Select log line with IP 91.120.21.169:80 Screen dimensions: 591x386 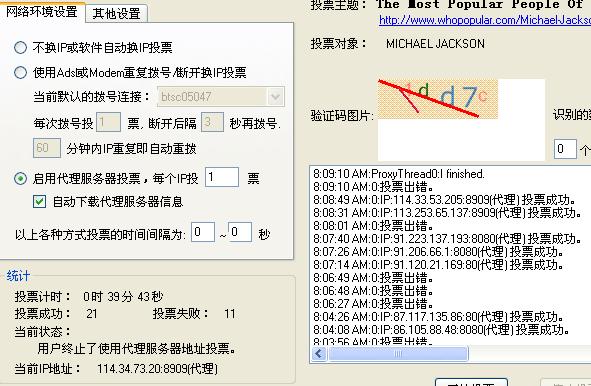pyautogui.click(x=438, y=265)
